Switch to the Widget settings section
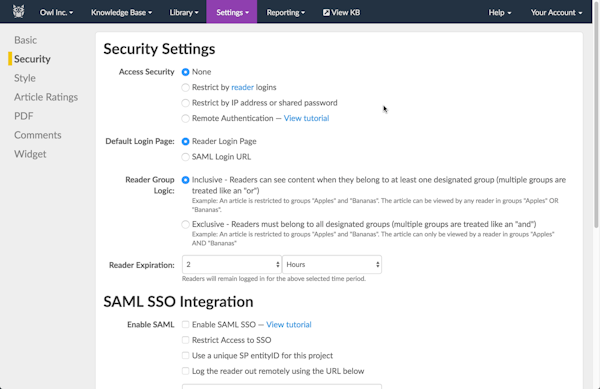Screen dimensions: 600x389 30,154
